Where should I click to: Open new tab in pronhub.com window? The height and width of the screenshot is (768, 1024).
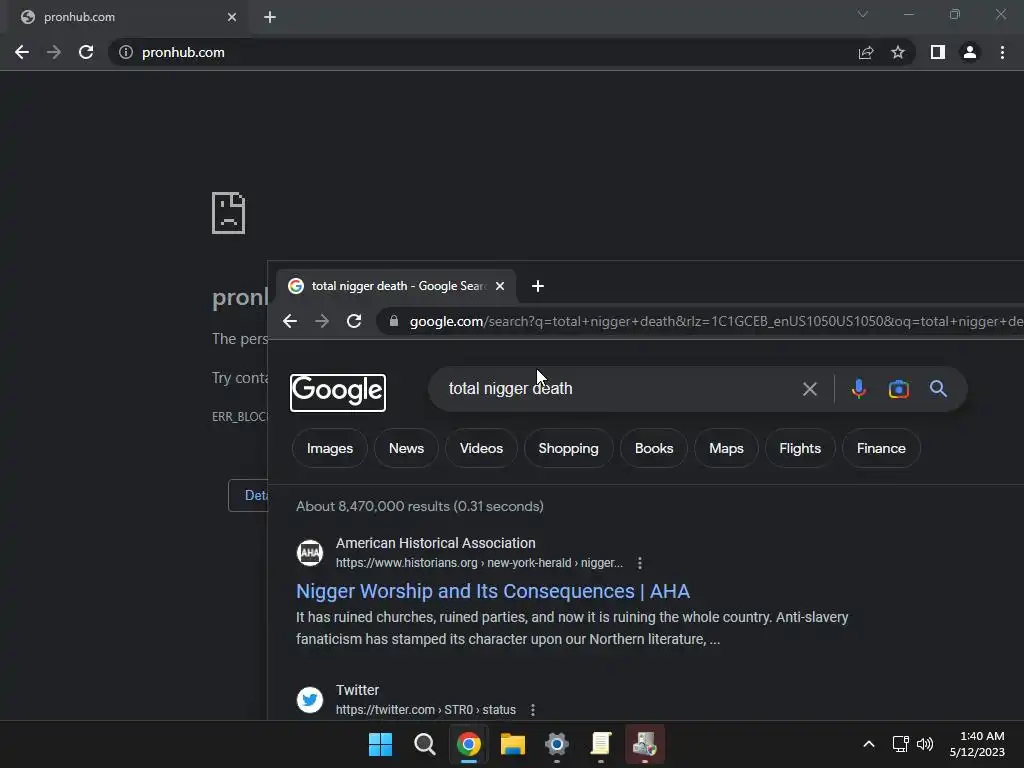270,17
